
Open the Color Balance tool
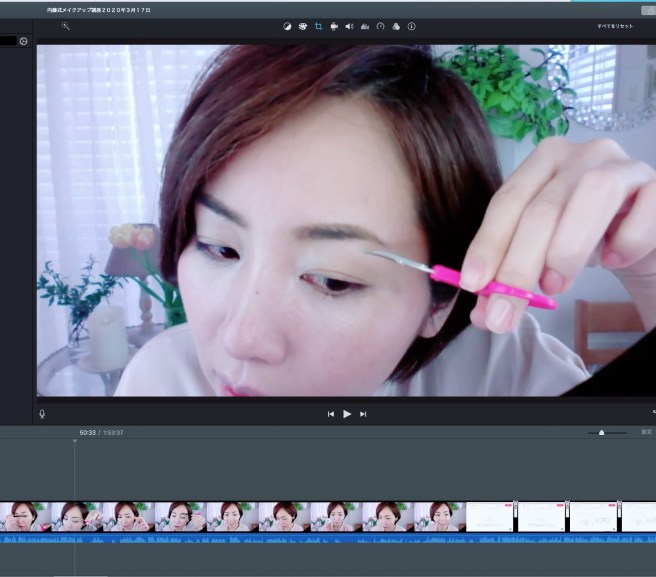(287, 26)
